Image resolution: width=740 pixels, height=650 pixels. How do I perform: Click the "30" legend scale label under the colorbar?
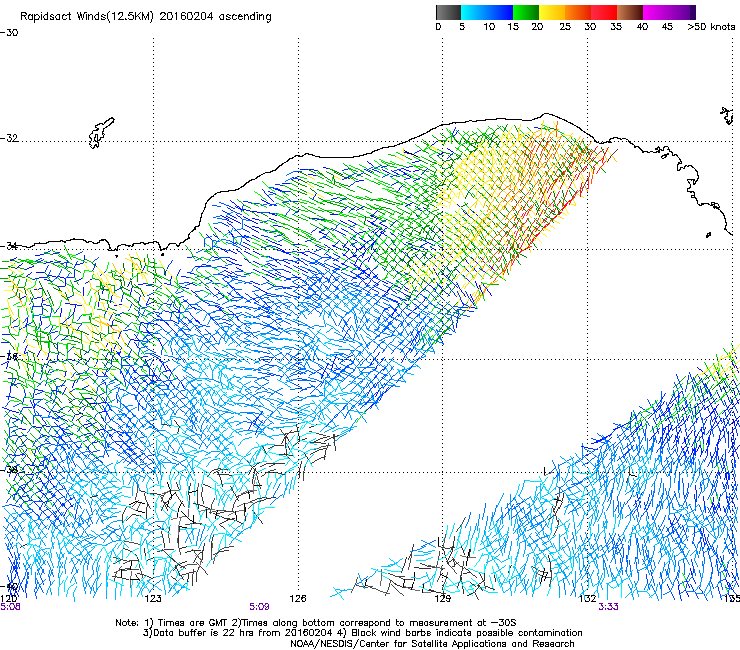tap(590, 27)
